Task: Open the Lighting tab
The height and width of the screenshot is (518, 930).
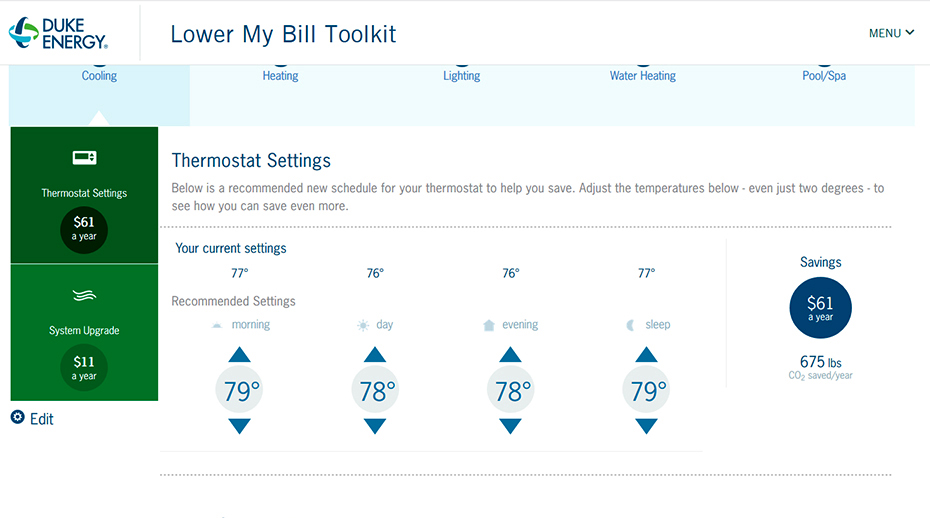Action: (x=461, y=75)
